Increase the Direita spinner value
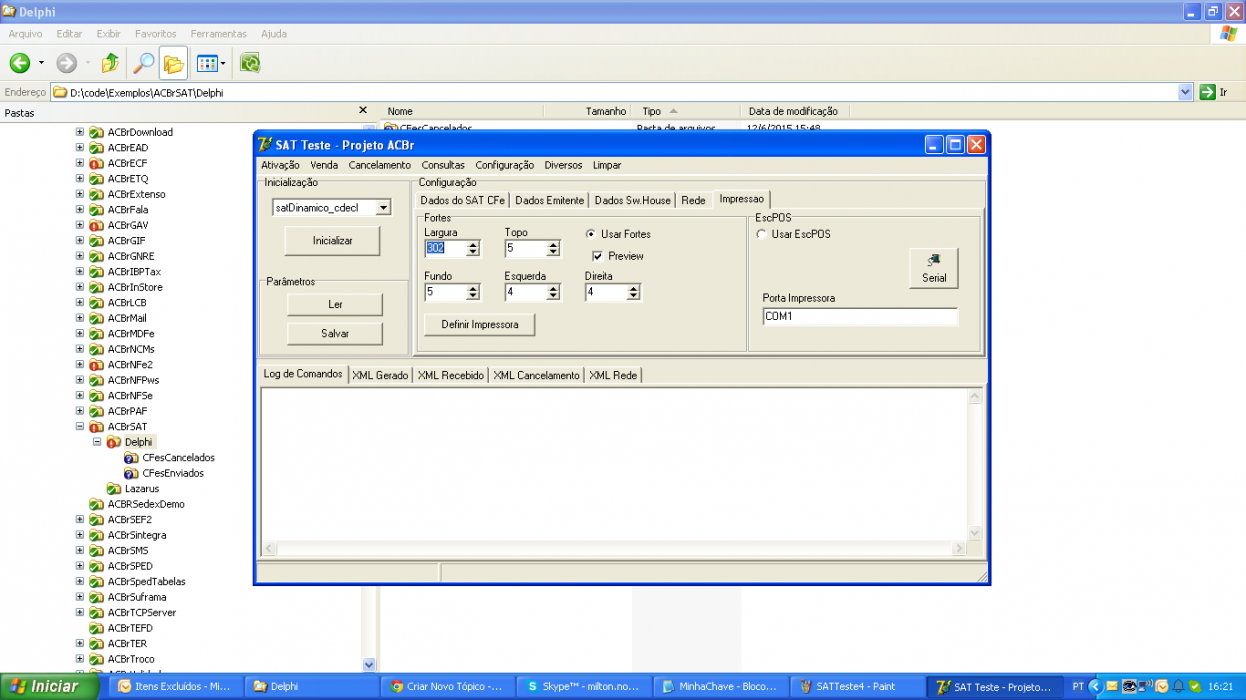Viewport: 1246px width, 700px height. pos(633,288)
